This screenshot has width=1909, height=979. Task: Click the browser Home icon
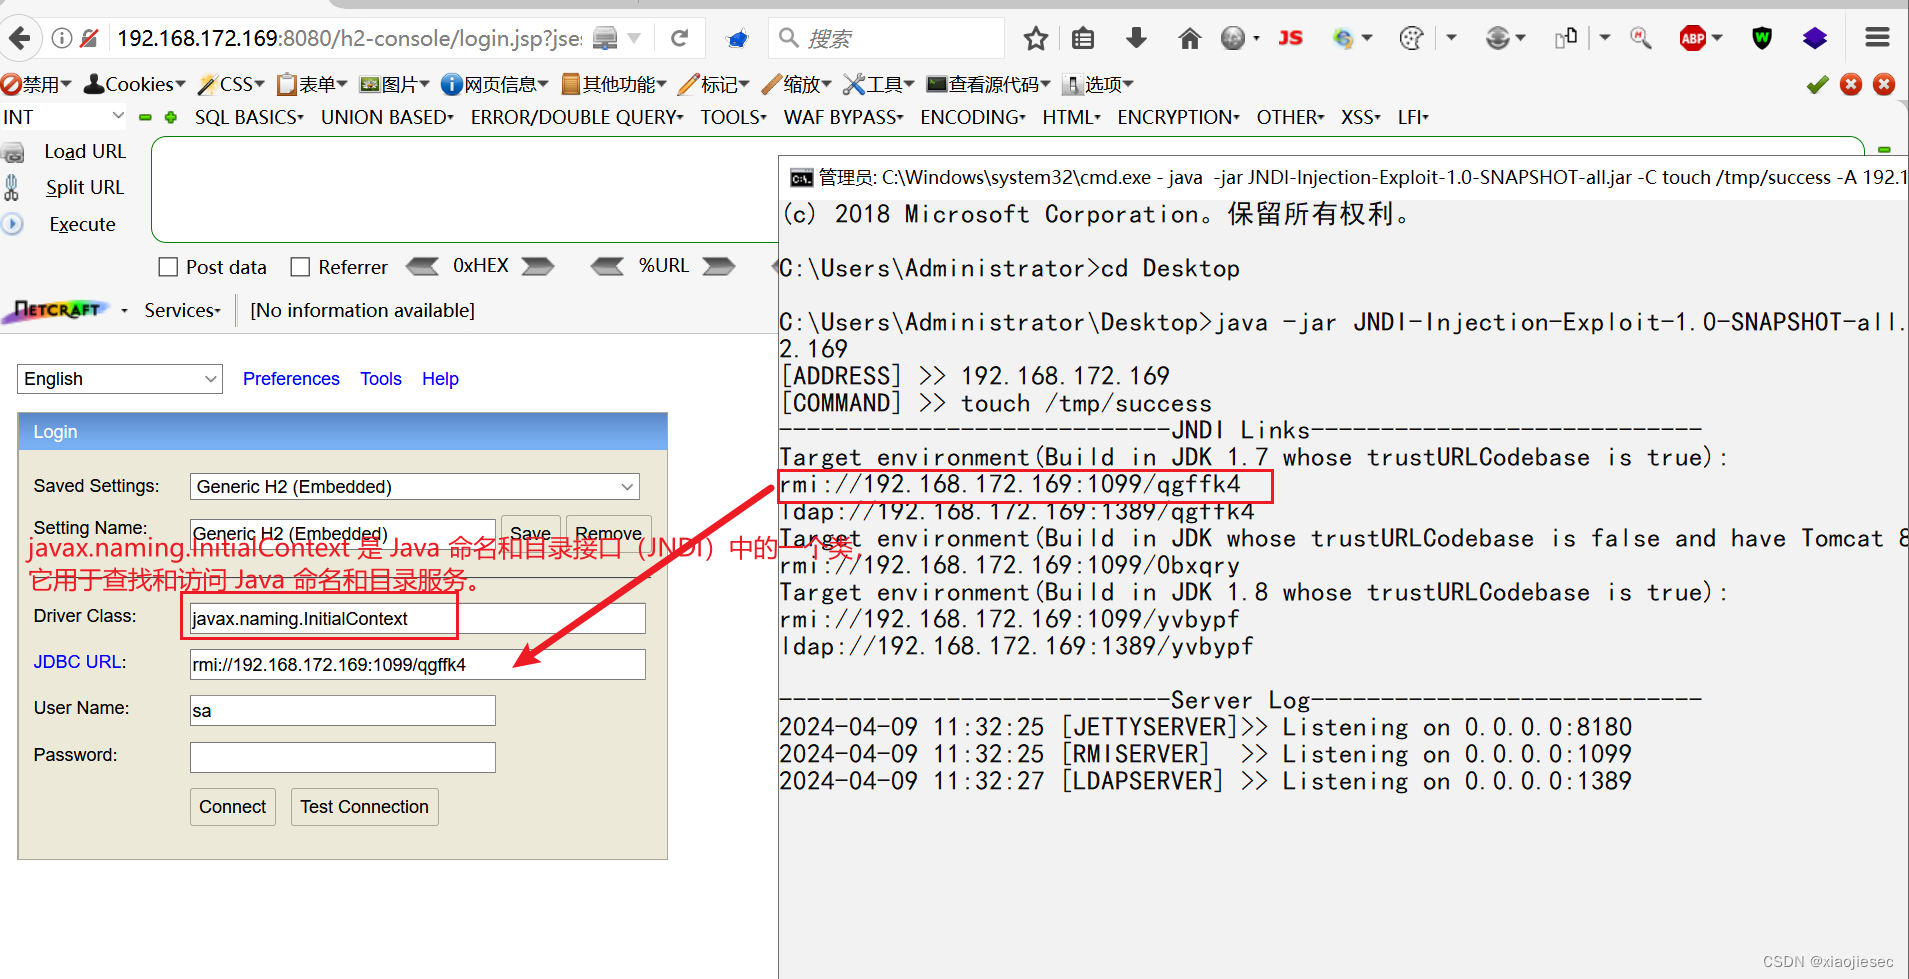click(1189, 37)
